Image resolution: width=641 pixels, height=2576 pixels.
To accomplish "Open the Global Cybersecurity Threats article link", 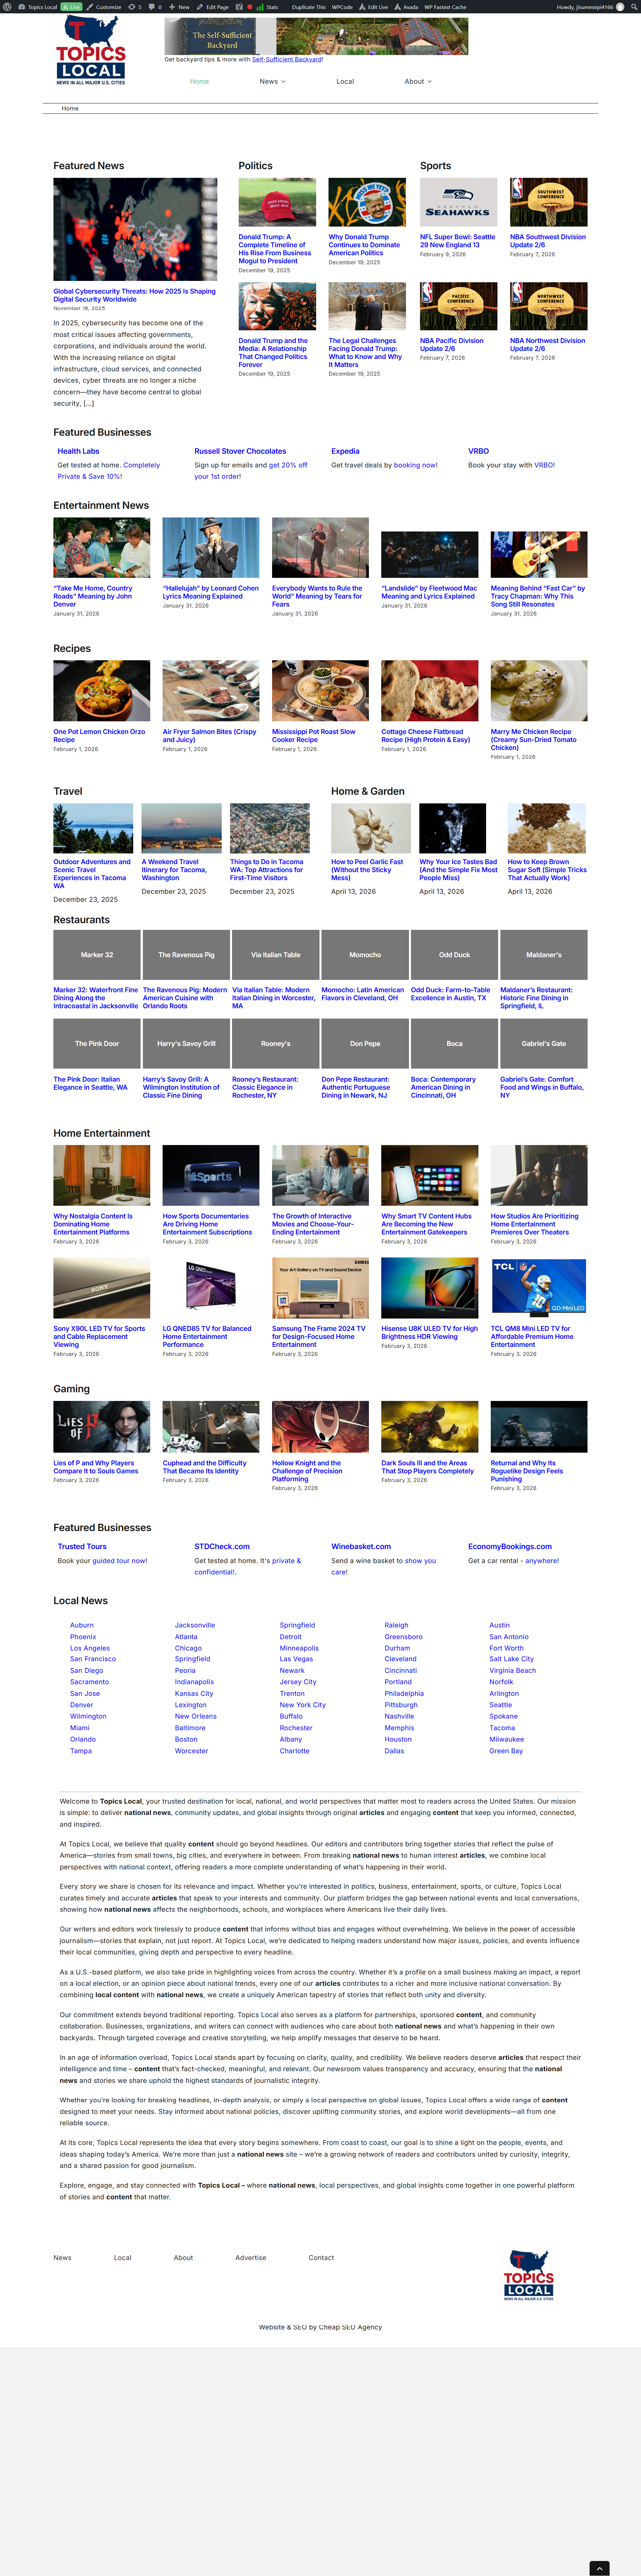I will [x=134, y=295].
